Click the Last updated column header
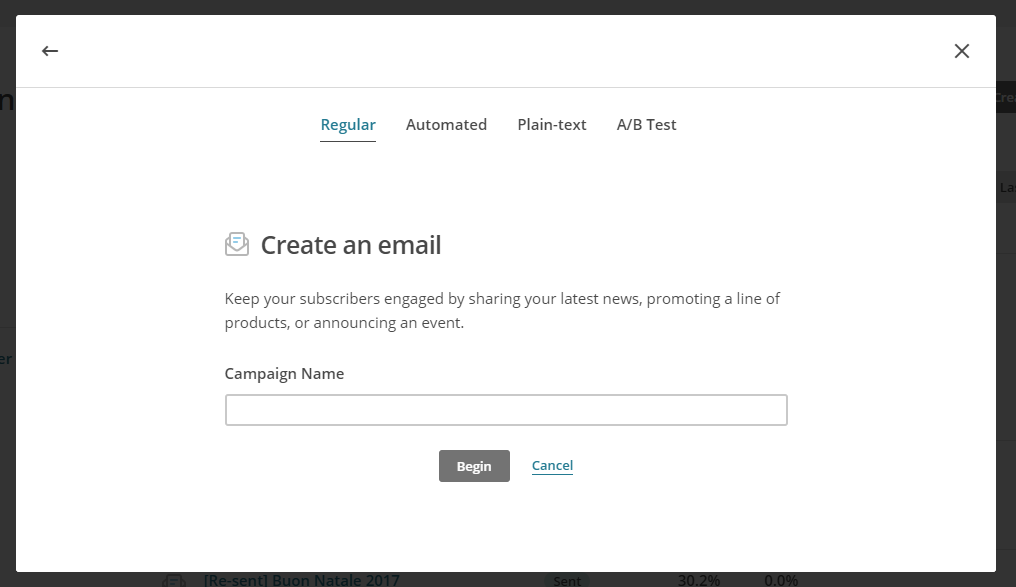Viewport: 1016px width, 587px height. click(1009, 187)
